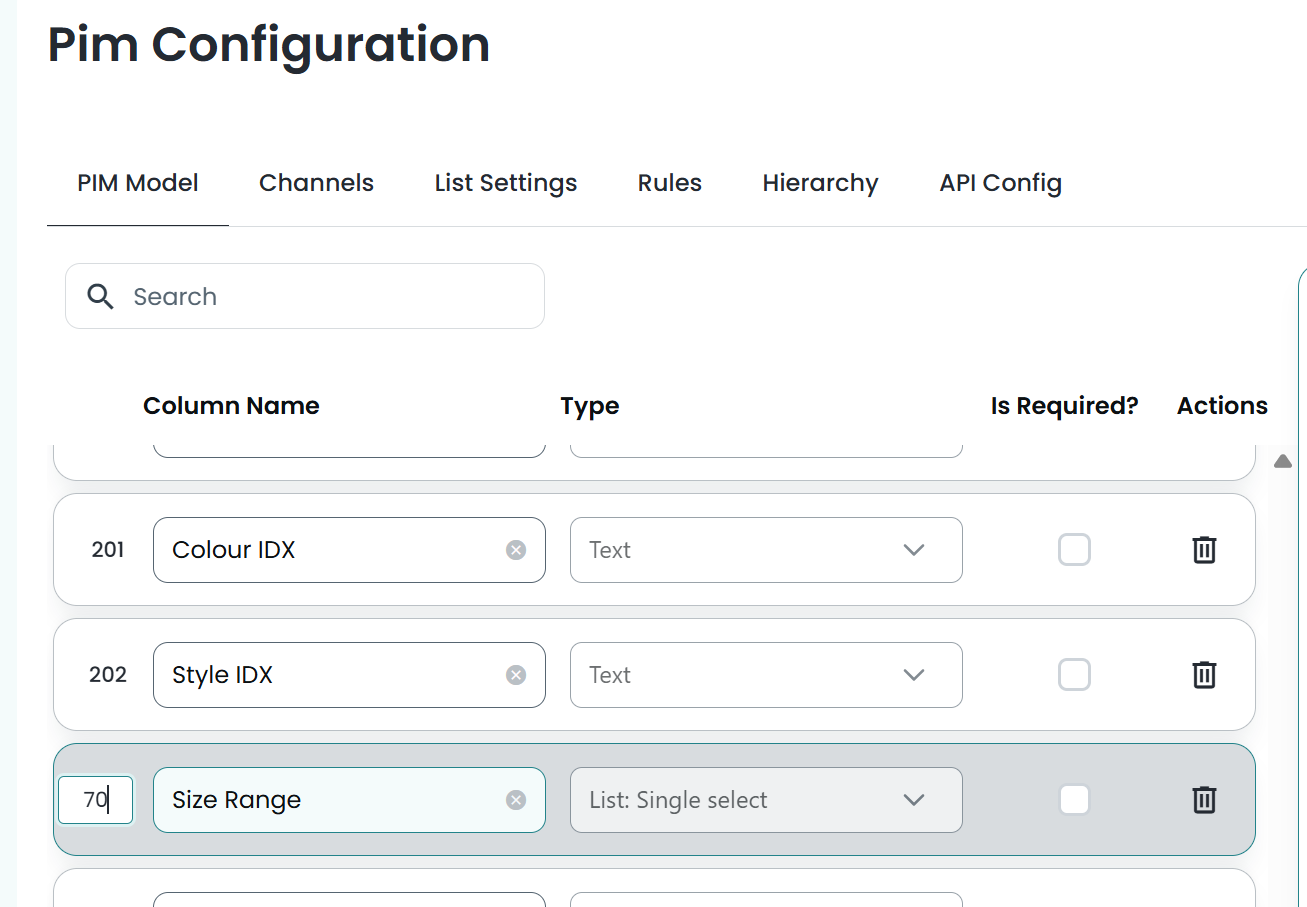The height and width of the screenshot is (907, 1307).
Task: Open the API Config tab
Action: point(1000,183)
